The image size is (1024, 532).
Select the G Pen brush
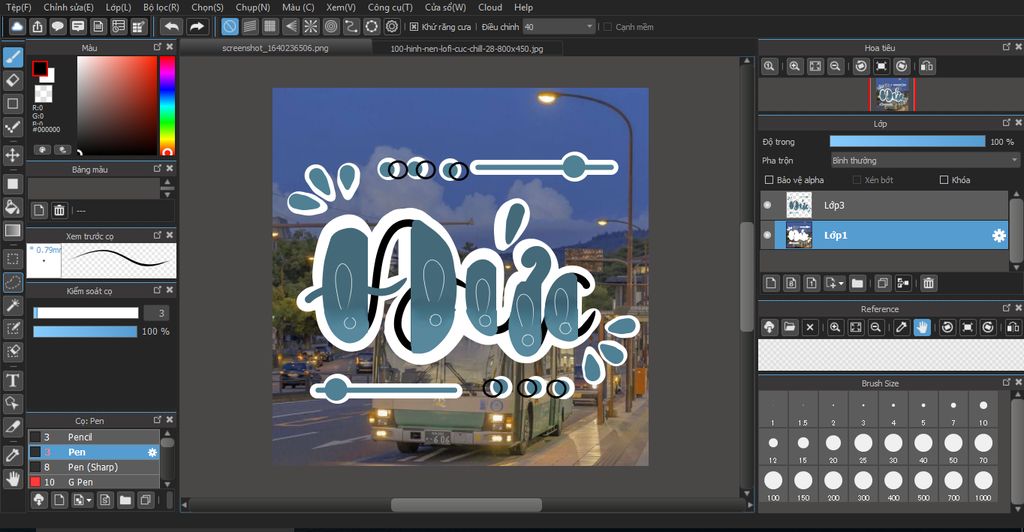tap(93, 482)
